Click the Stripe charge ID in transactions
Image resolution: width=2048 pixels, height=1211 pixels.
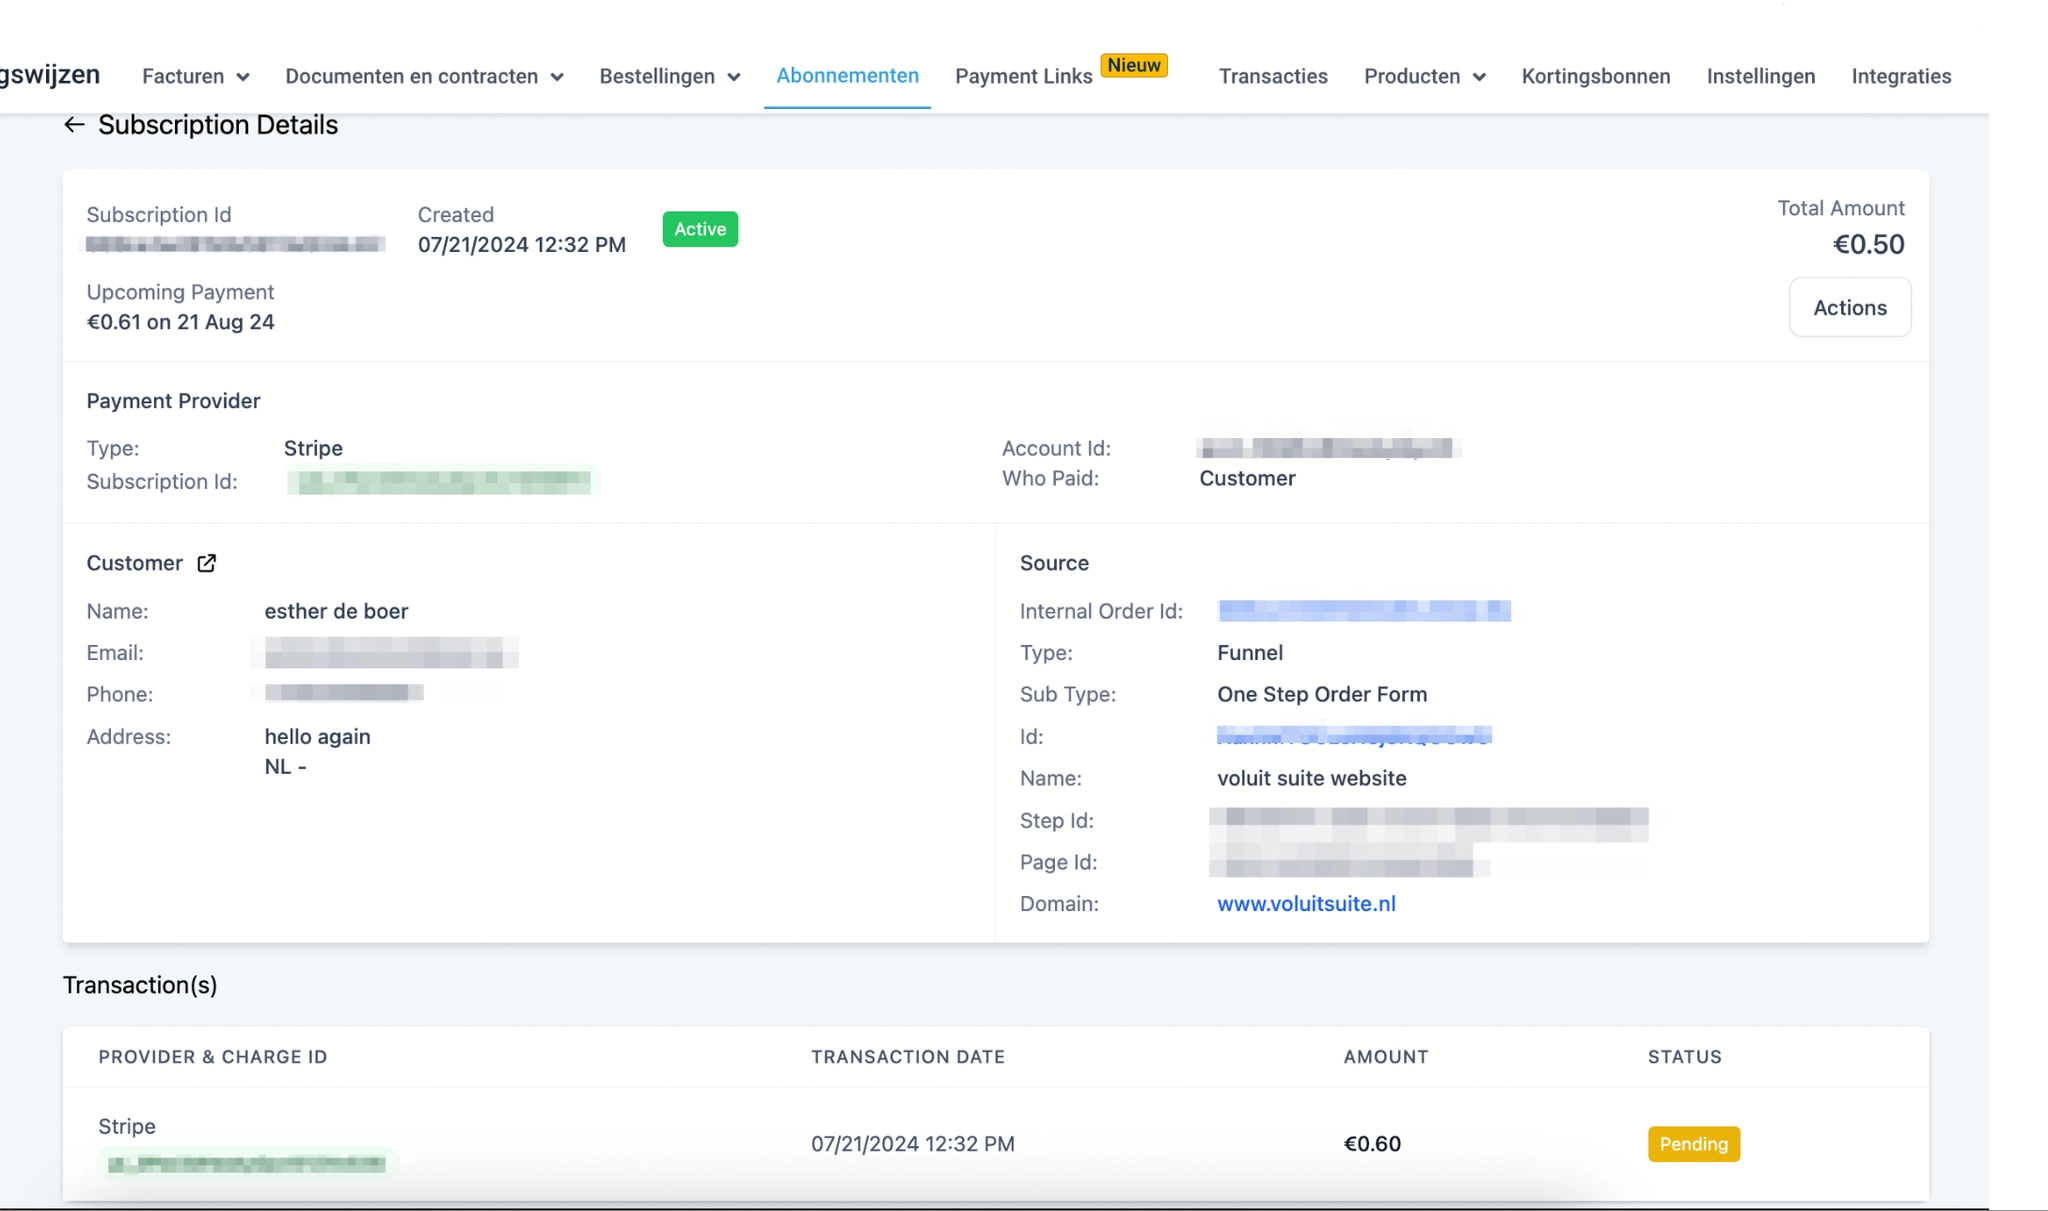point(246,1164)
